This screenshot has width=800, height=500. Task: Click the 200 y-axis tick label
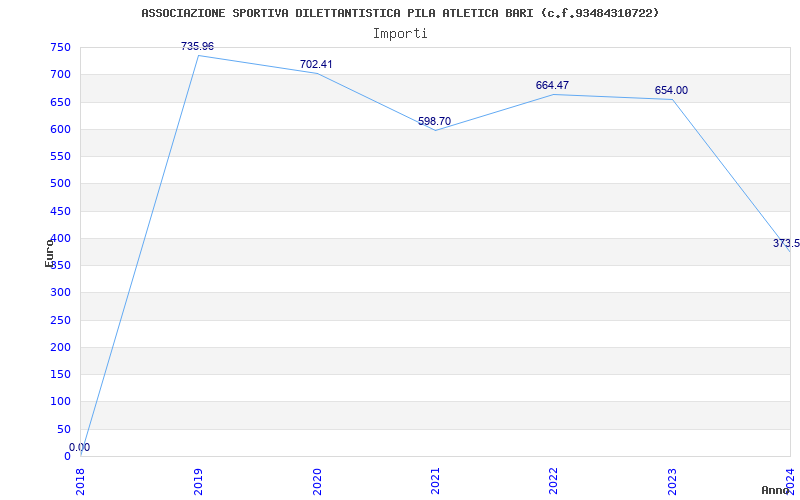60,347
